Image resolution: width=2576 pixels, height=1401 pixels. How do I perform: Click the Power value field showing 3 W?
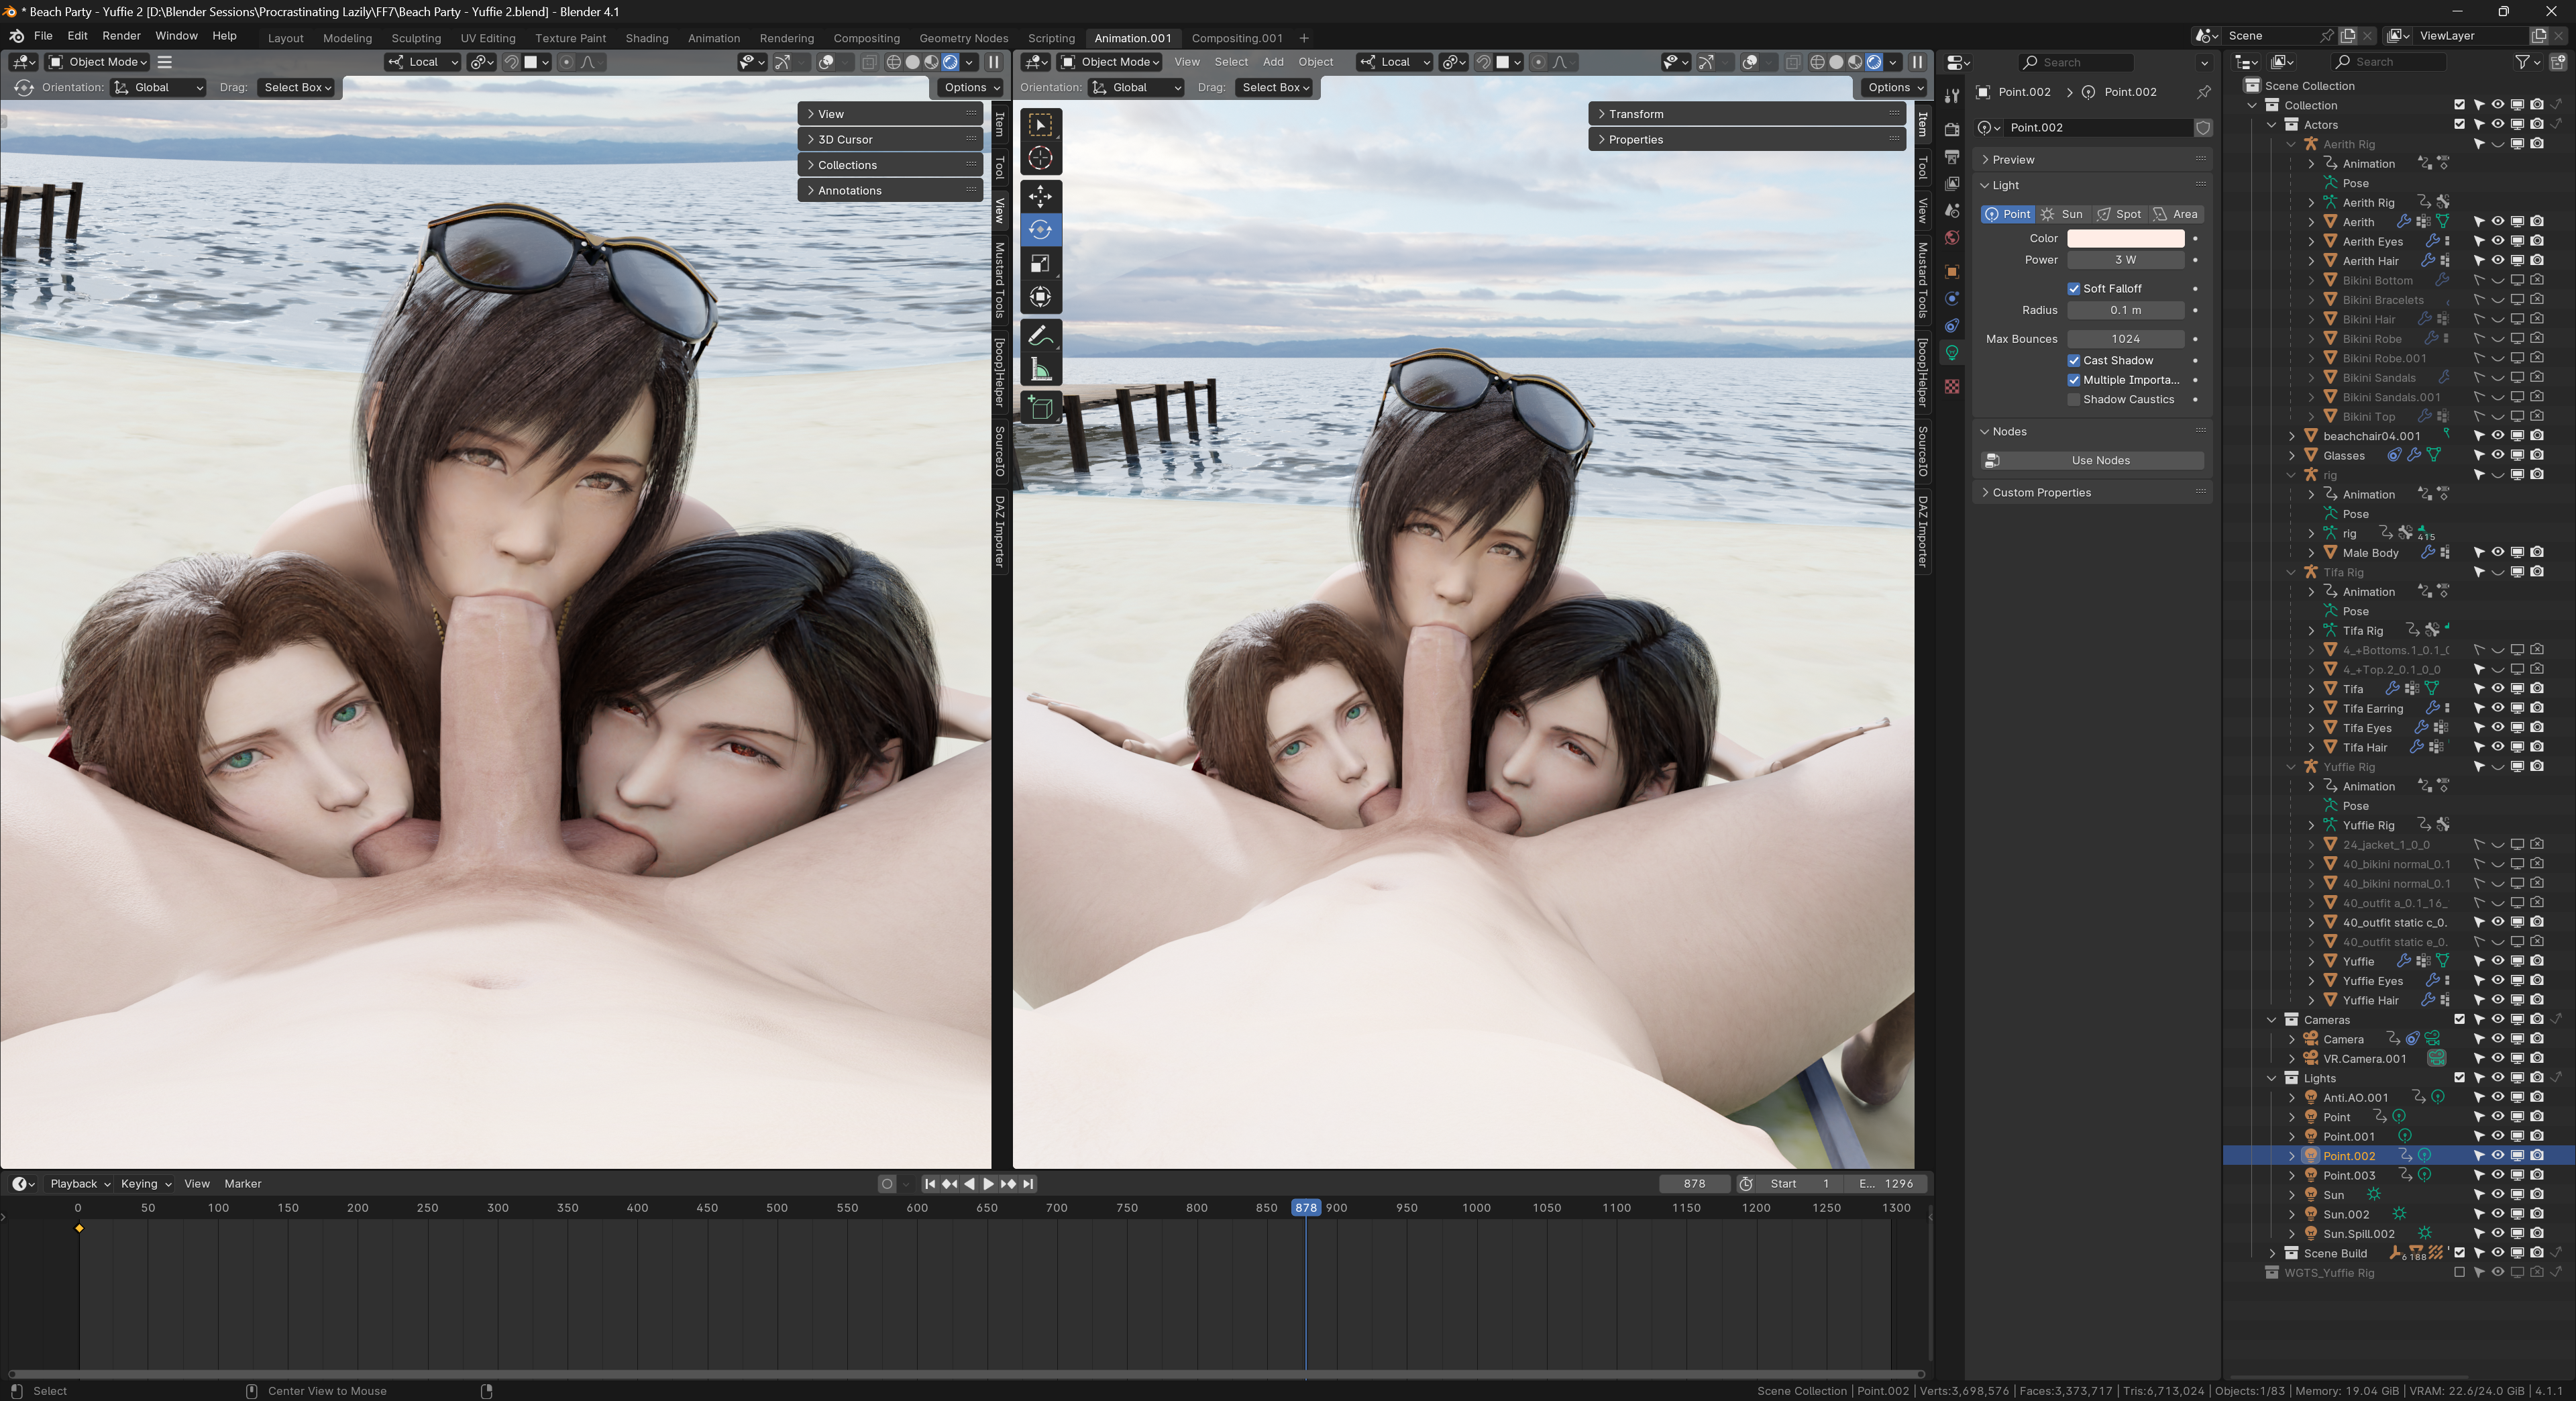(2125, 260)
